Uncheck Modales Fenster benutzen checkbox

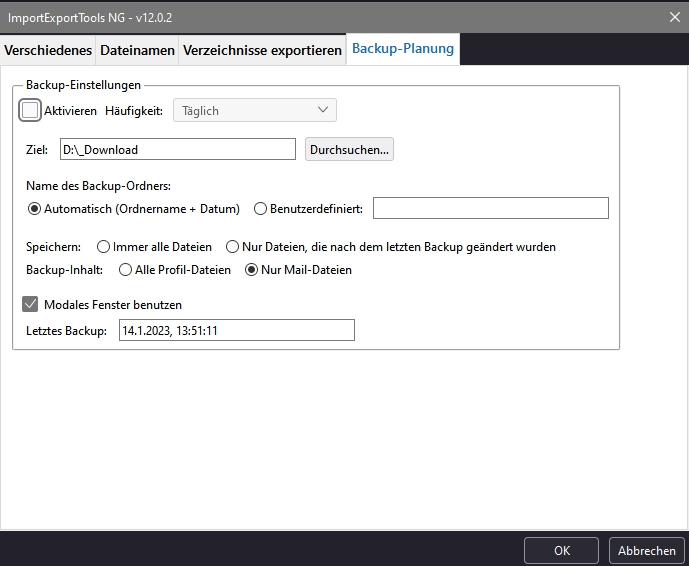[x=30, y=304]
